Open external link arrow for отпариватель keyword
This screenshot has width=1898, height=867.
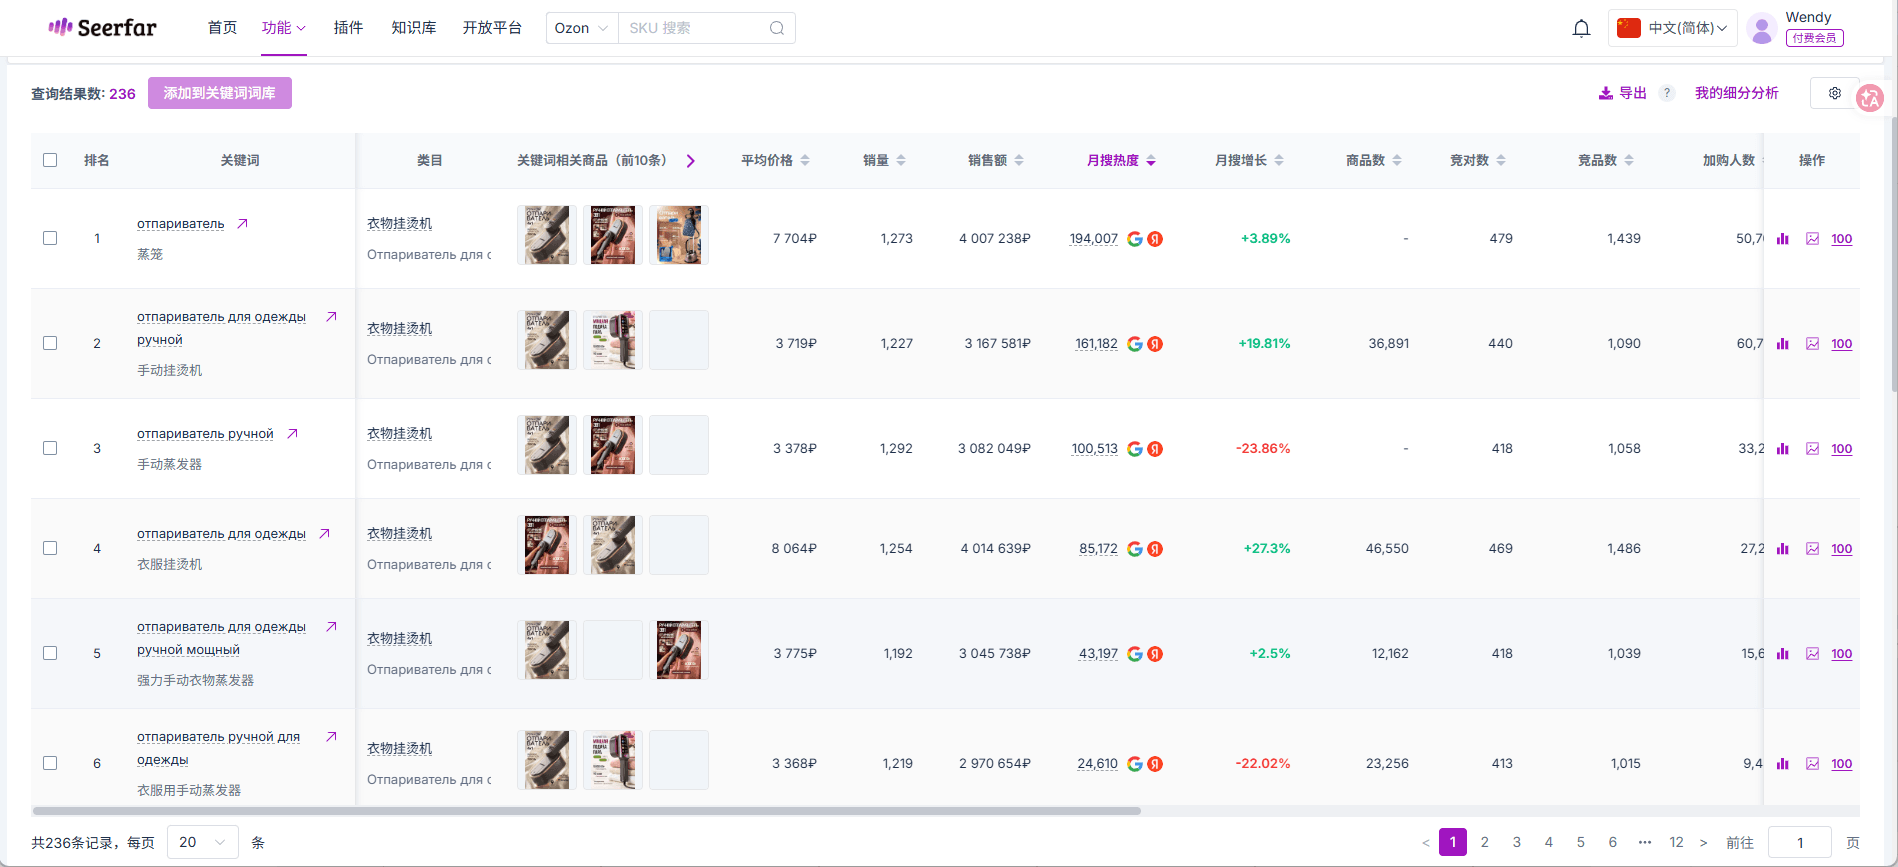242,224
